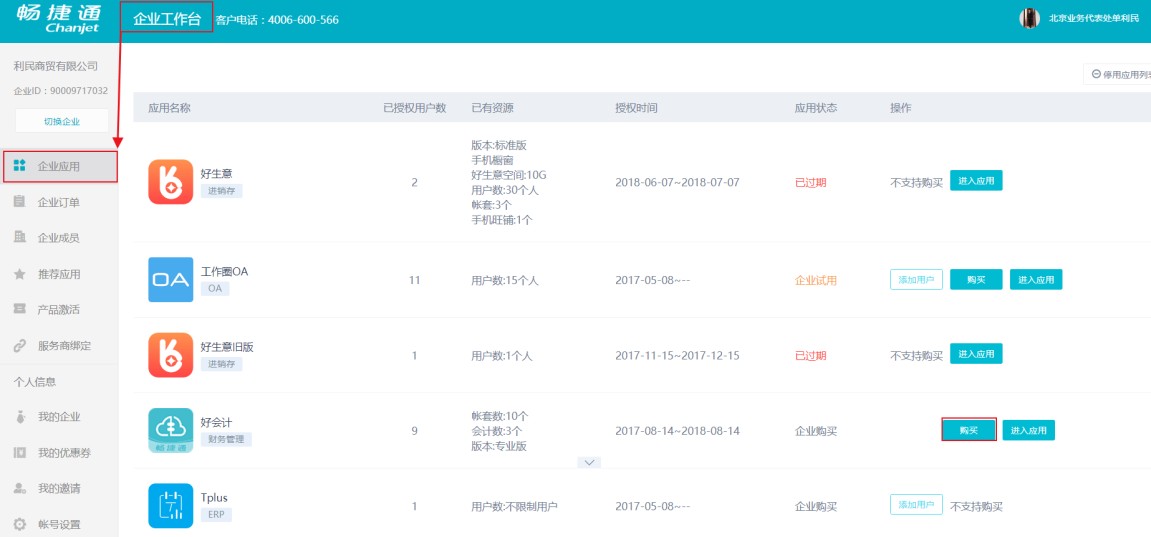
Task: Open 企业成员 in the sidebar
Action: click(59, 238)
